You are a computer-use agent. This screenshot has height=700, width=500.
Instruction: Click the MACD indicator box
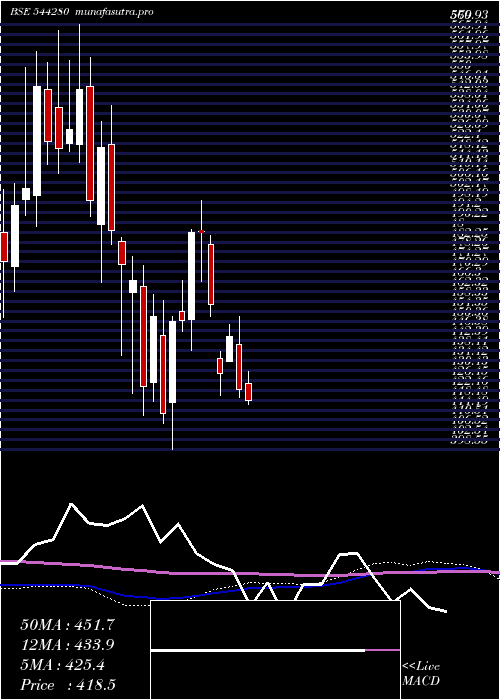(x=275, y=650)
